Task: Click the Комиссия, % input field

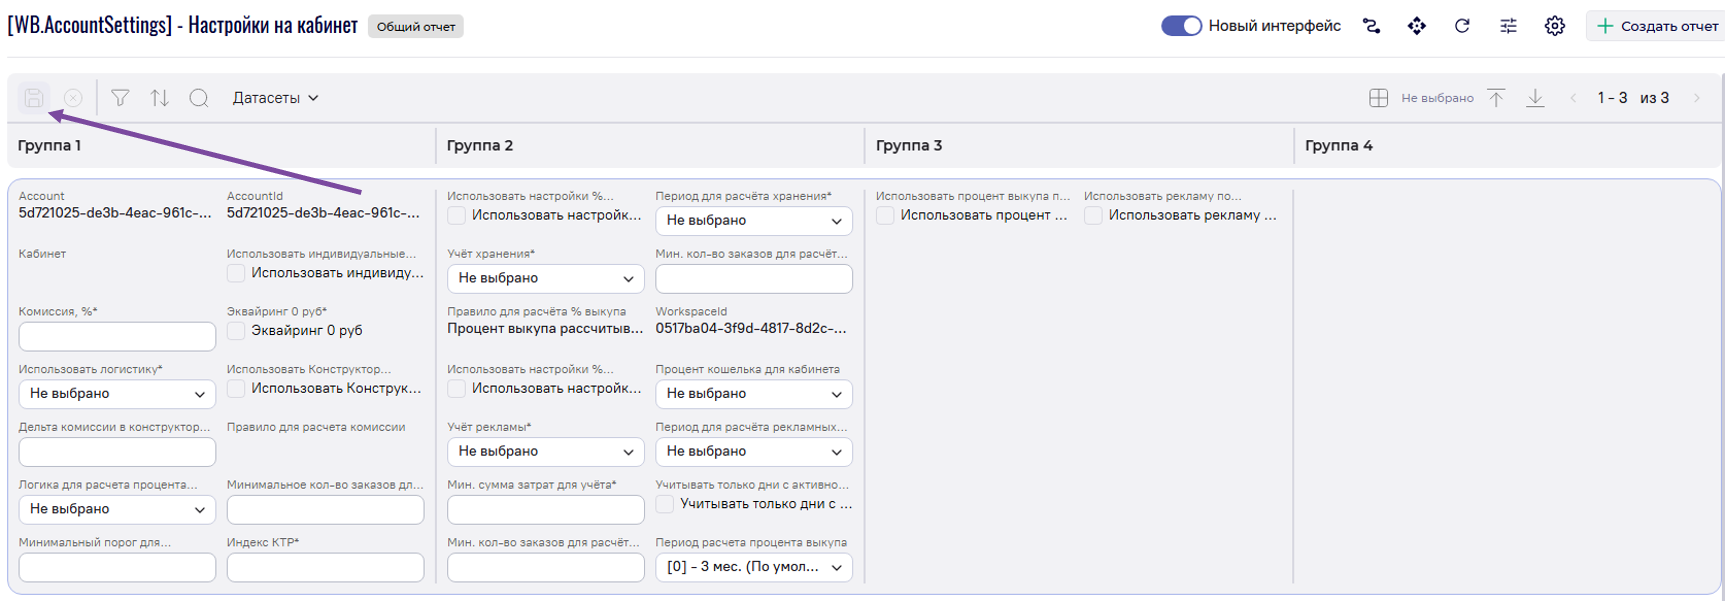Action: (117, 337)
